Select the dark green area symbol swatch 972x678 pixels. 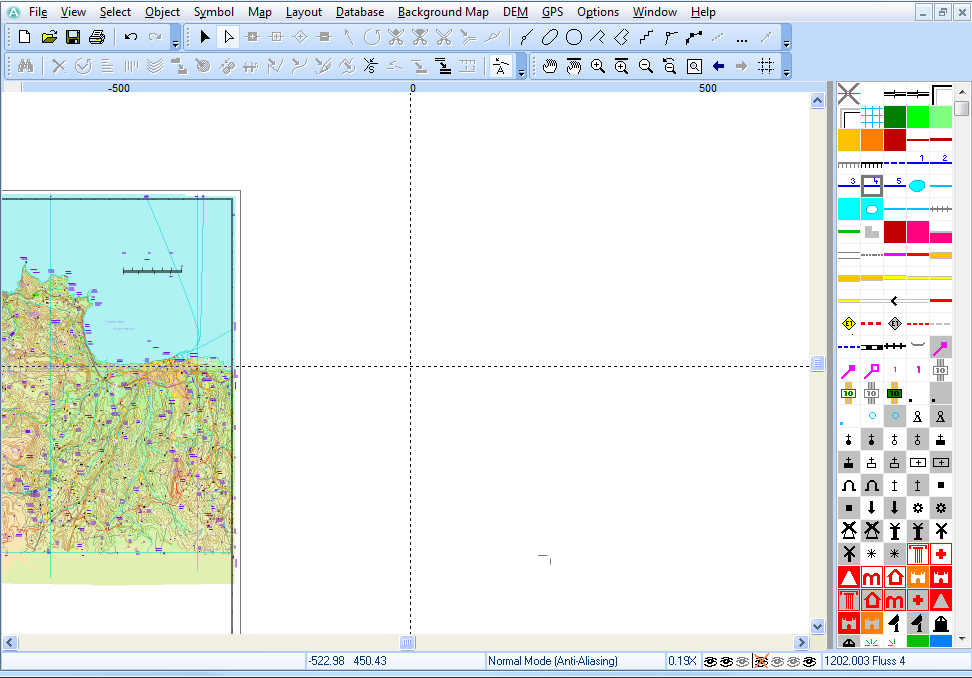[x=895, y=117]
